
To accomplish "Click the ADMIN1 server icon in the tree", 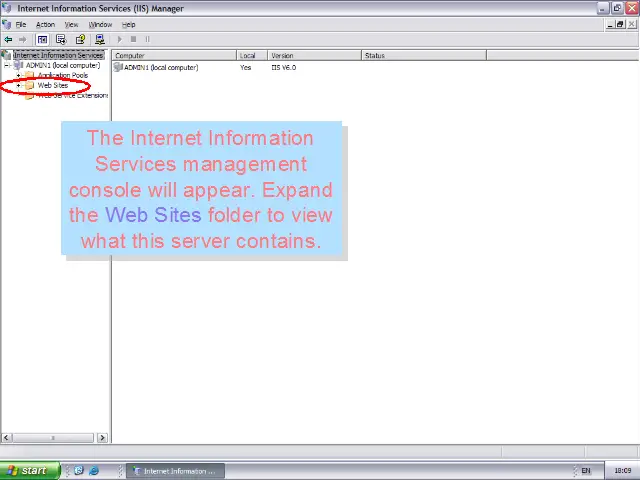I will (18, 65).
